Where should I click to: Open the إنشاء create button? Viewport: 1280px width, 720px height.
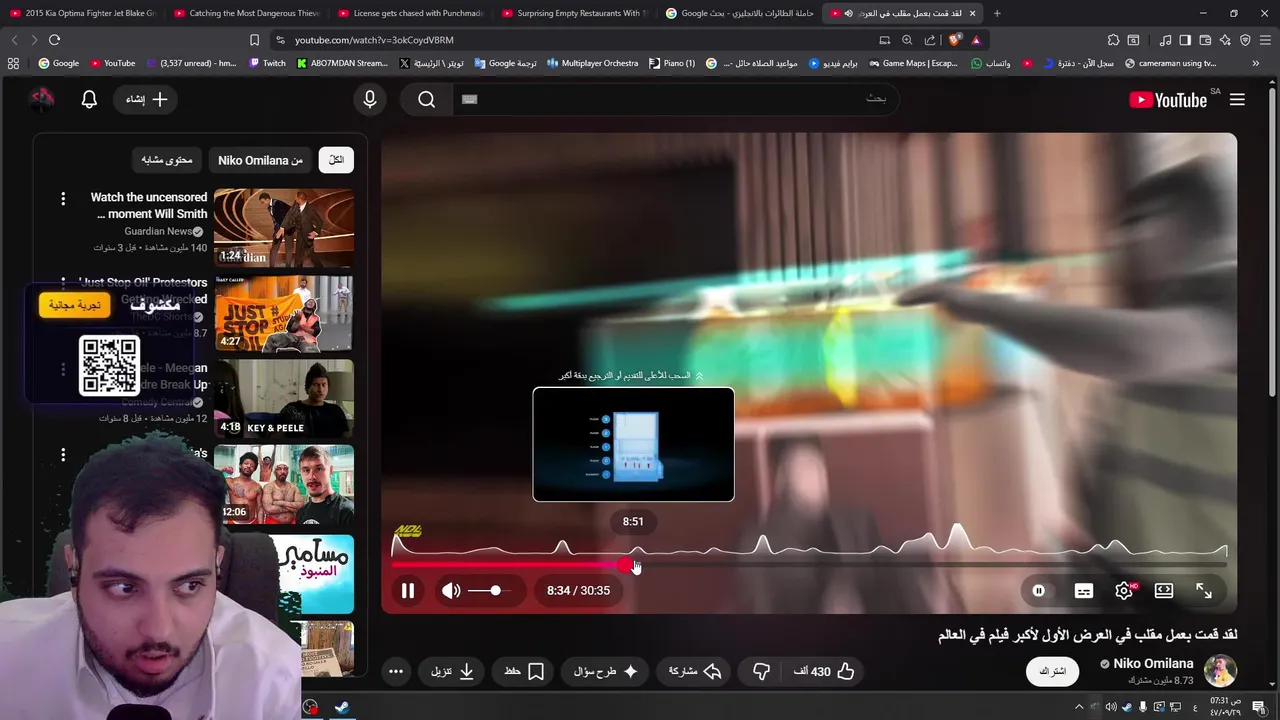[x=146, y=99]
